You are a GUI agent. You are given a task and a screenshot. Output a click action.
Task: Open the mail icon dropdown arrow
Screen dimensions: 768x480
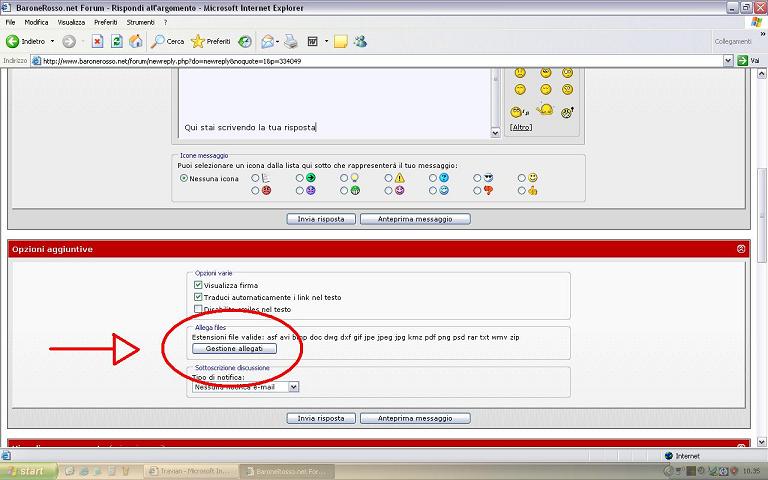279,42
